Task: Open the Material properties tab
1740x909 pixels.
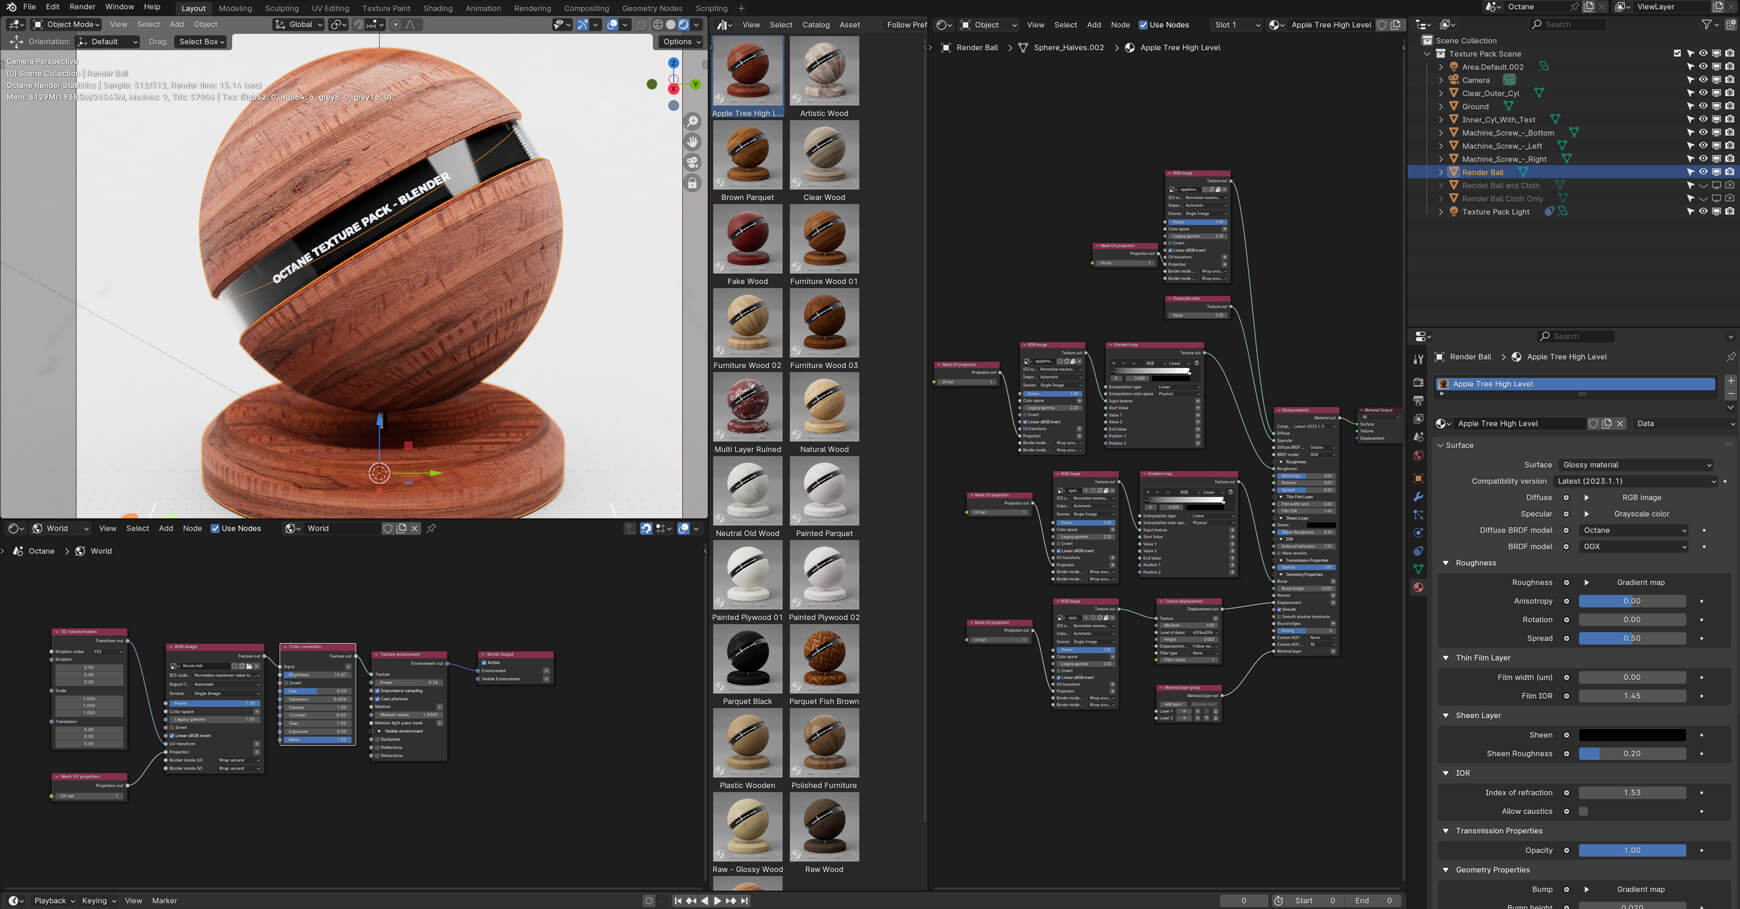Action: (x=1418, y=588)
